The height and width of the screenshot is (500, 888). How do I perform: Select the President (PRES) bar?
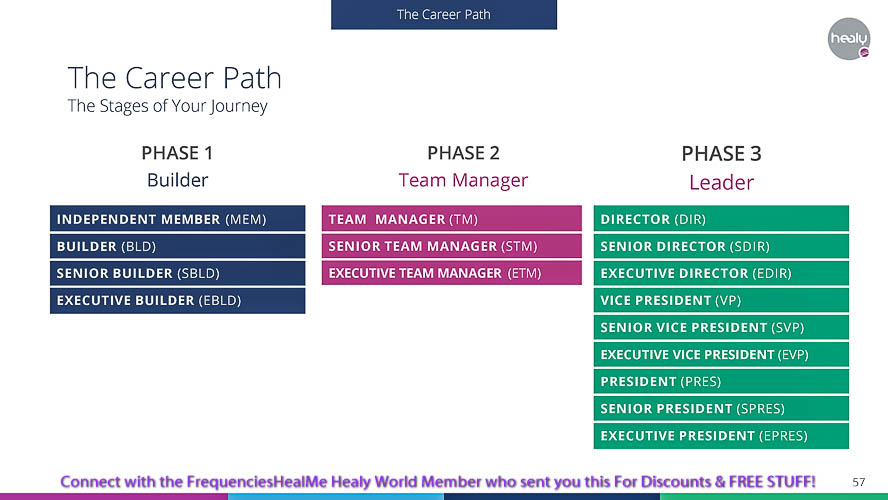pos(721,381)
